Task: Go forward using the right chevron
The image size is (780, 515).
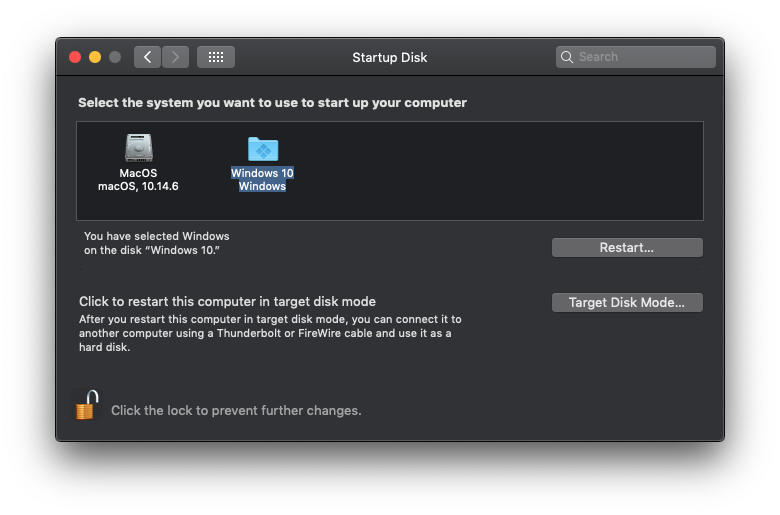Action: pos(175,57)
